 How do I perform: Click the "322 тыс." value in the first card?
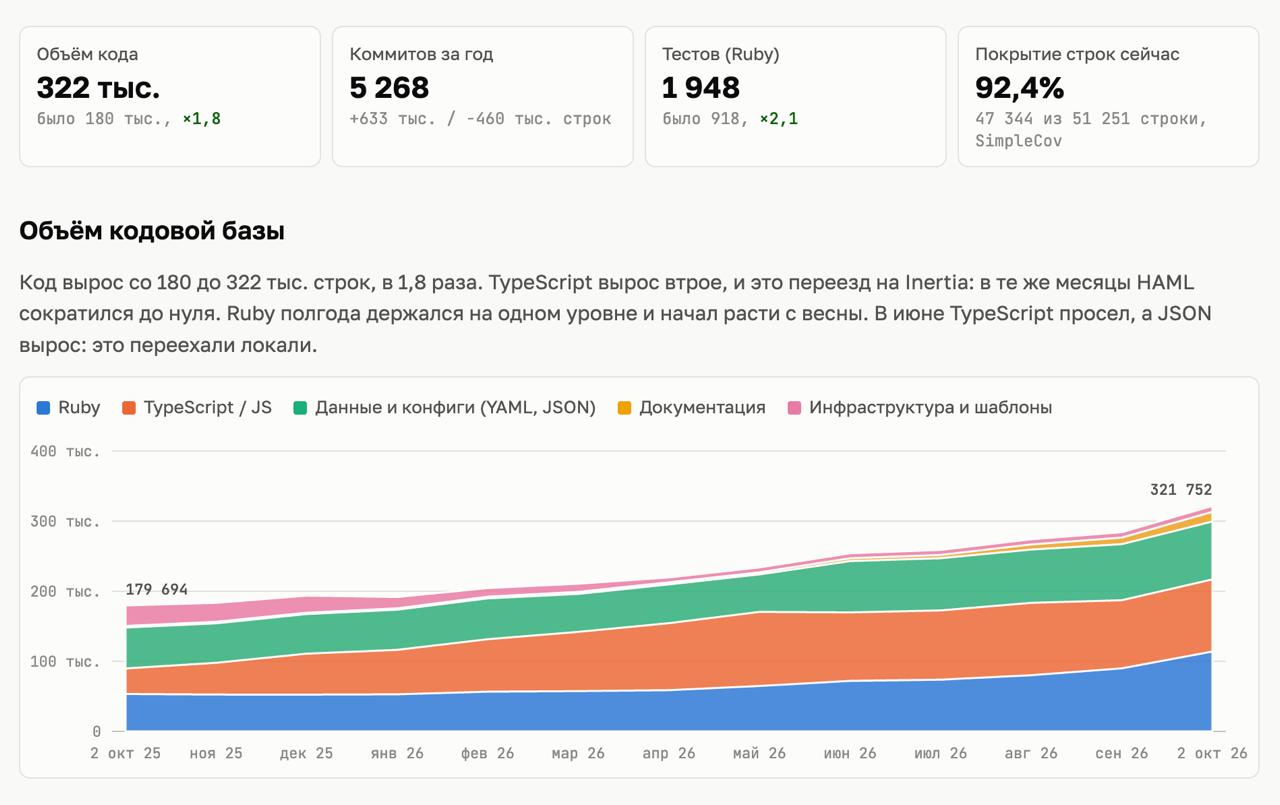coord(98,88)
